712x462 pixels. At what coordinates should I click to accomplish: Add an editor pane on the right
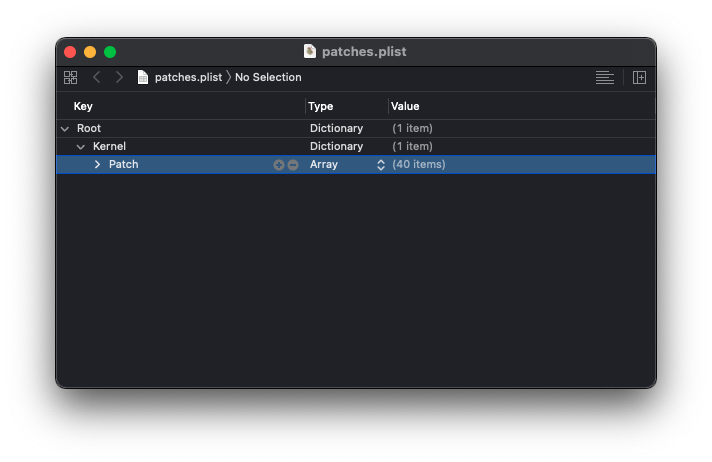point(640,77)
